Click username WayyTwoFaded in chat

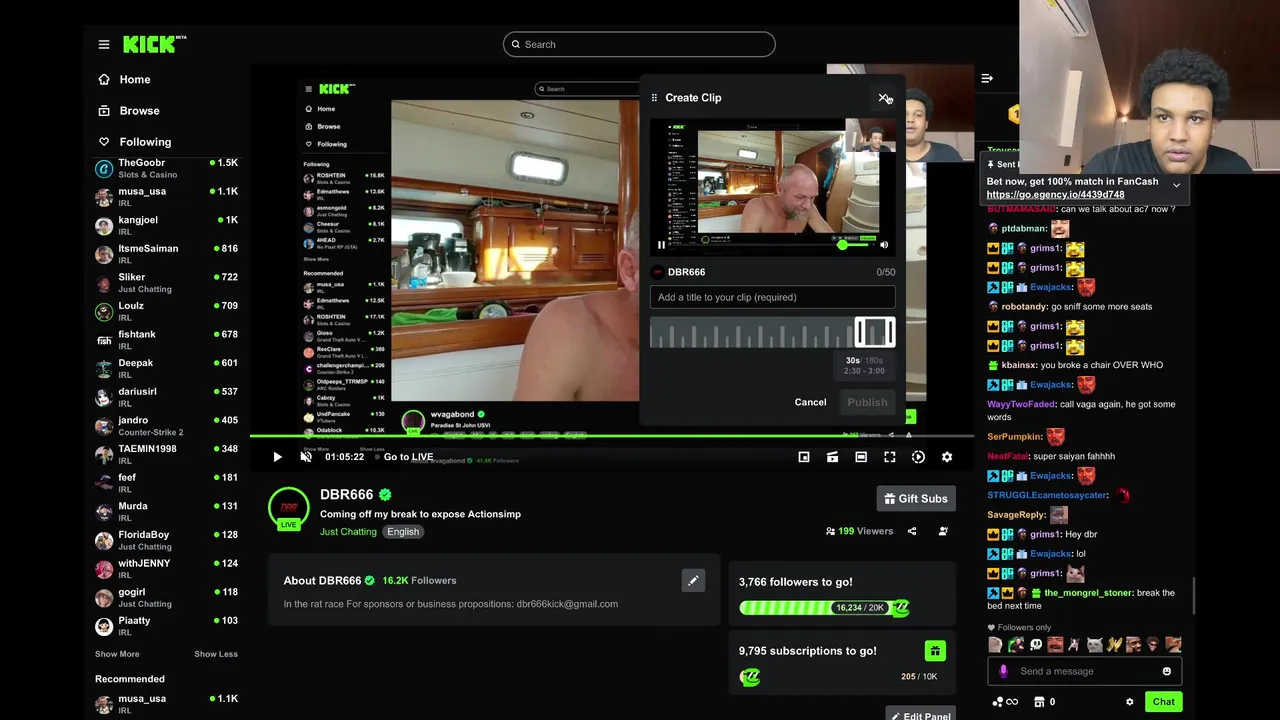1021,404
